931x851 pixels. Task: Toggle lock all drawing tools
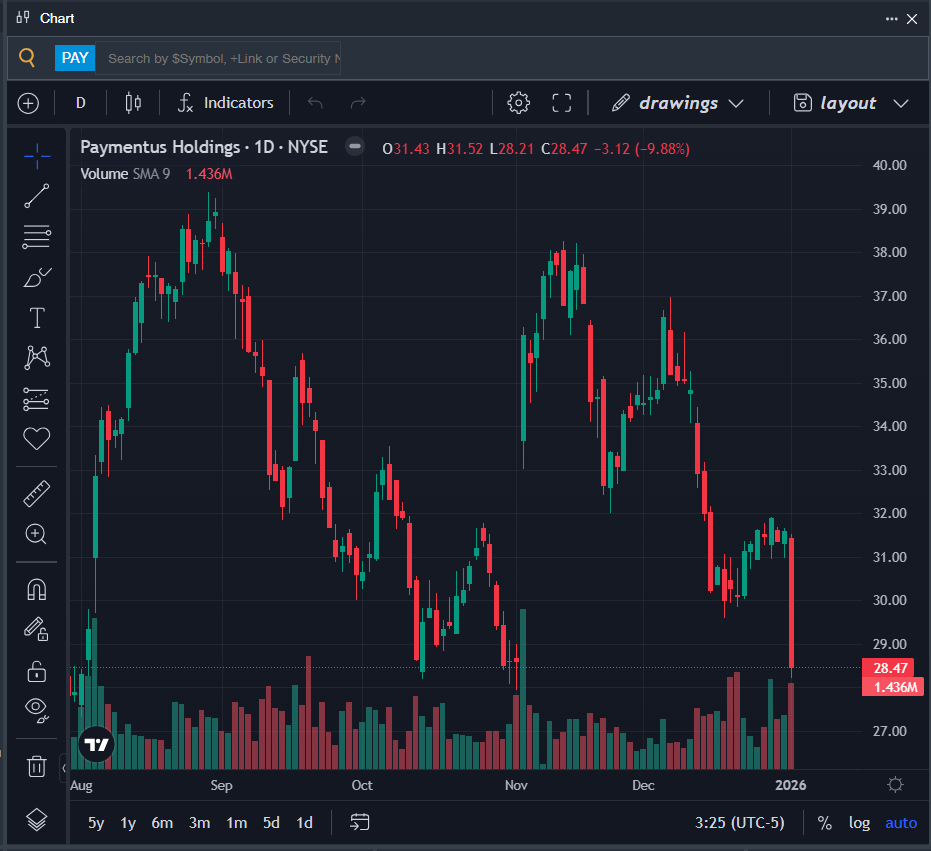coord(37,671)
